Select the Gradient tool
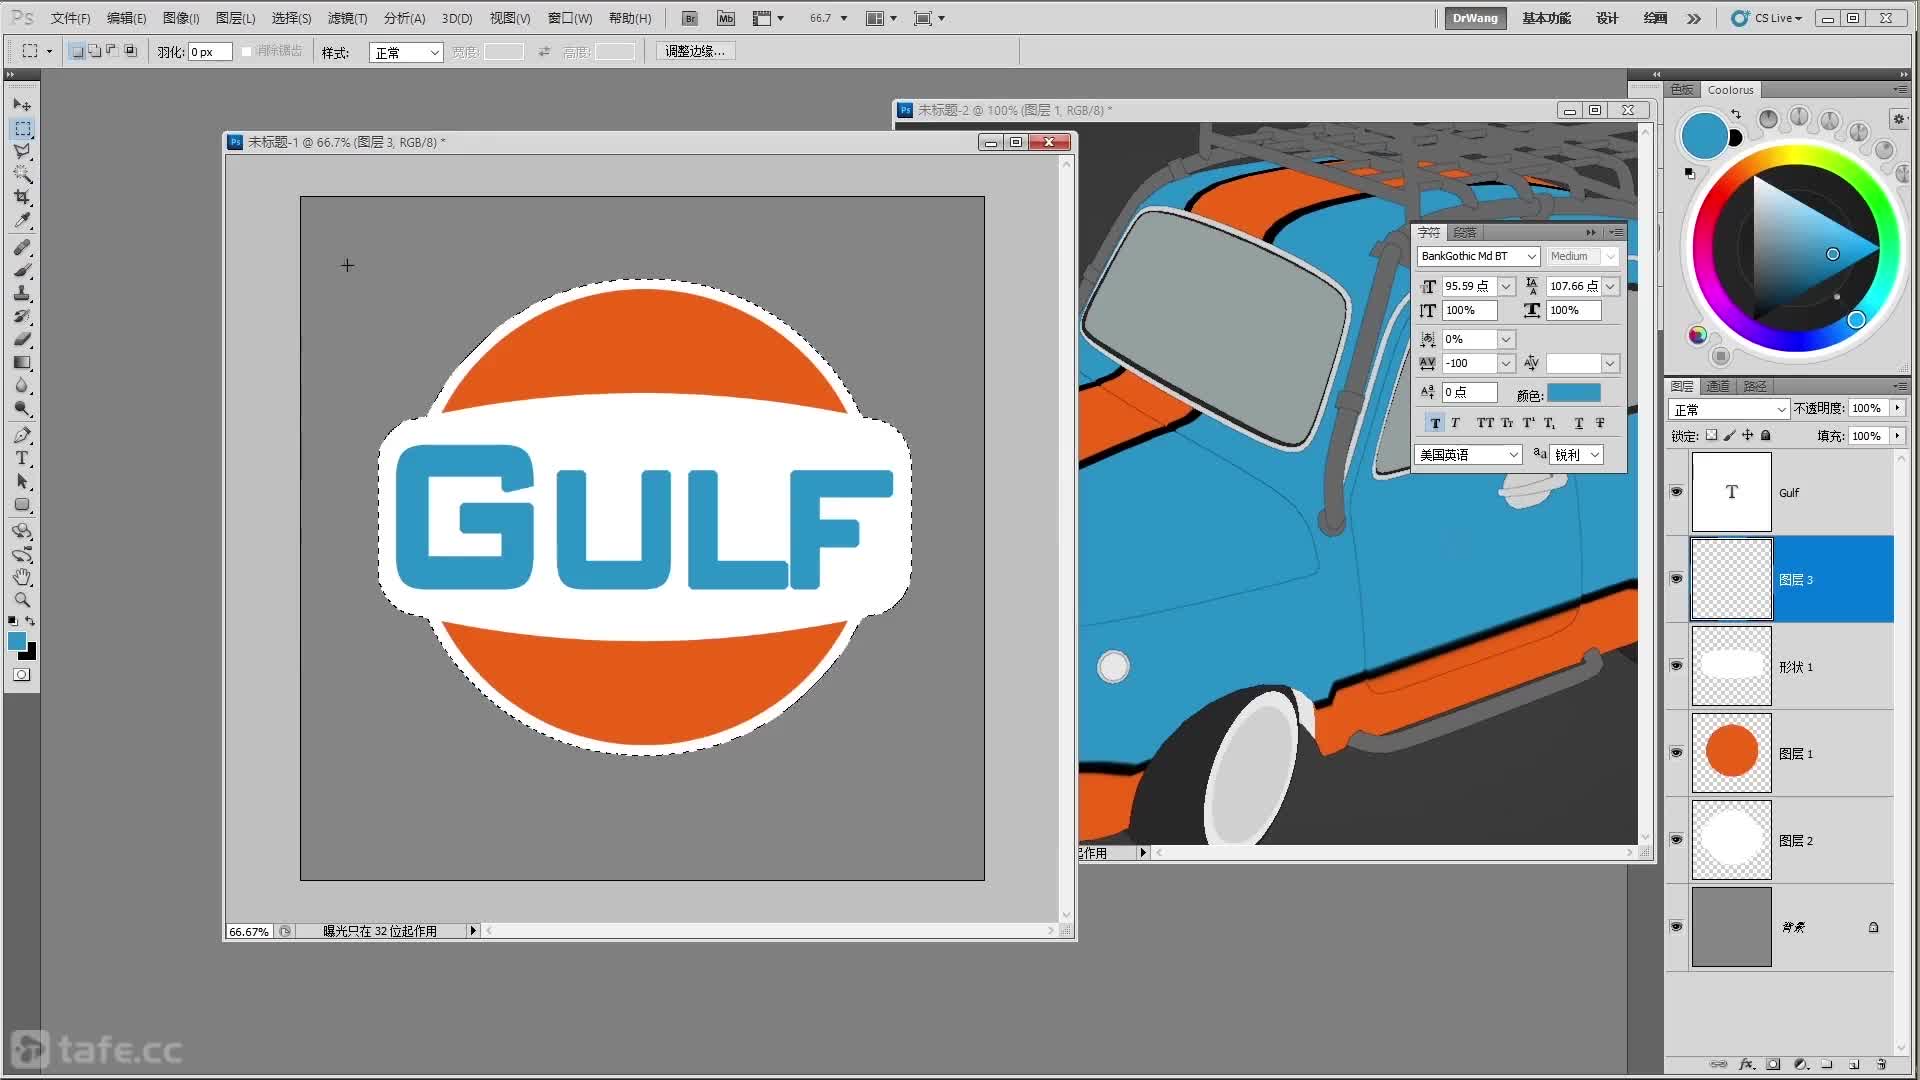This screenshot has height=1080, width=1920. pyautogui.click(x=22, y=362)
